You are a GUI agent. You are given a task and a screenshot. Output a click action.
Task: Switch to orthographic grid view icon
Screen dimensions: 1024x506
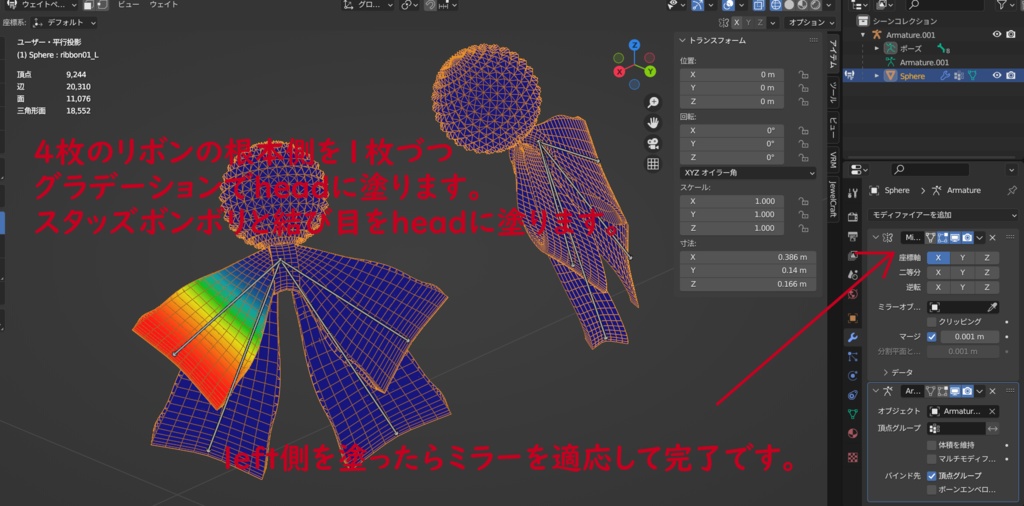652,164
